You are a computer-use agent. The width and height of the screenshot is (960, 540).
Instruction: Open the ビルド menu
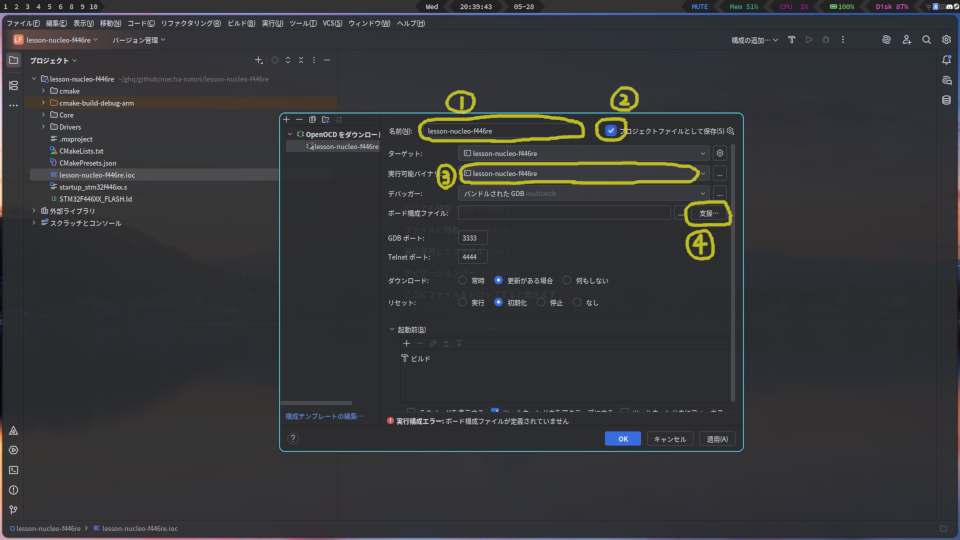240,23
